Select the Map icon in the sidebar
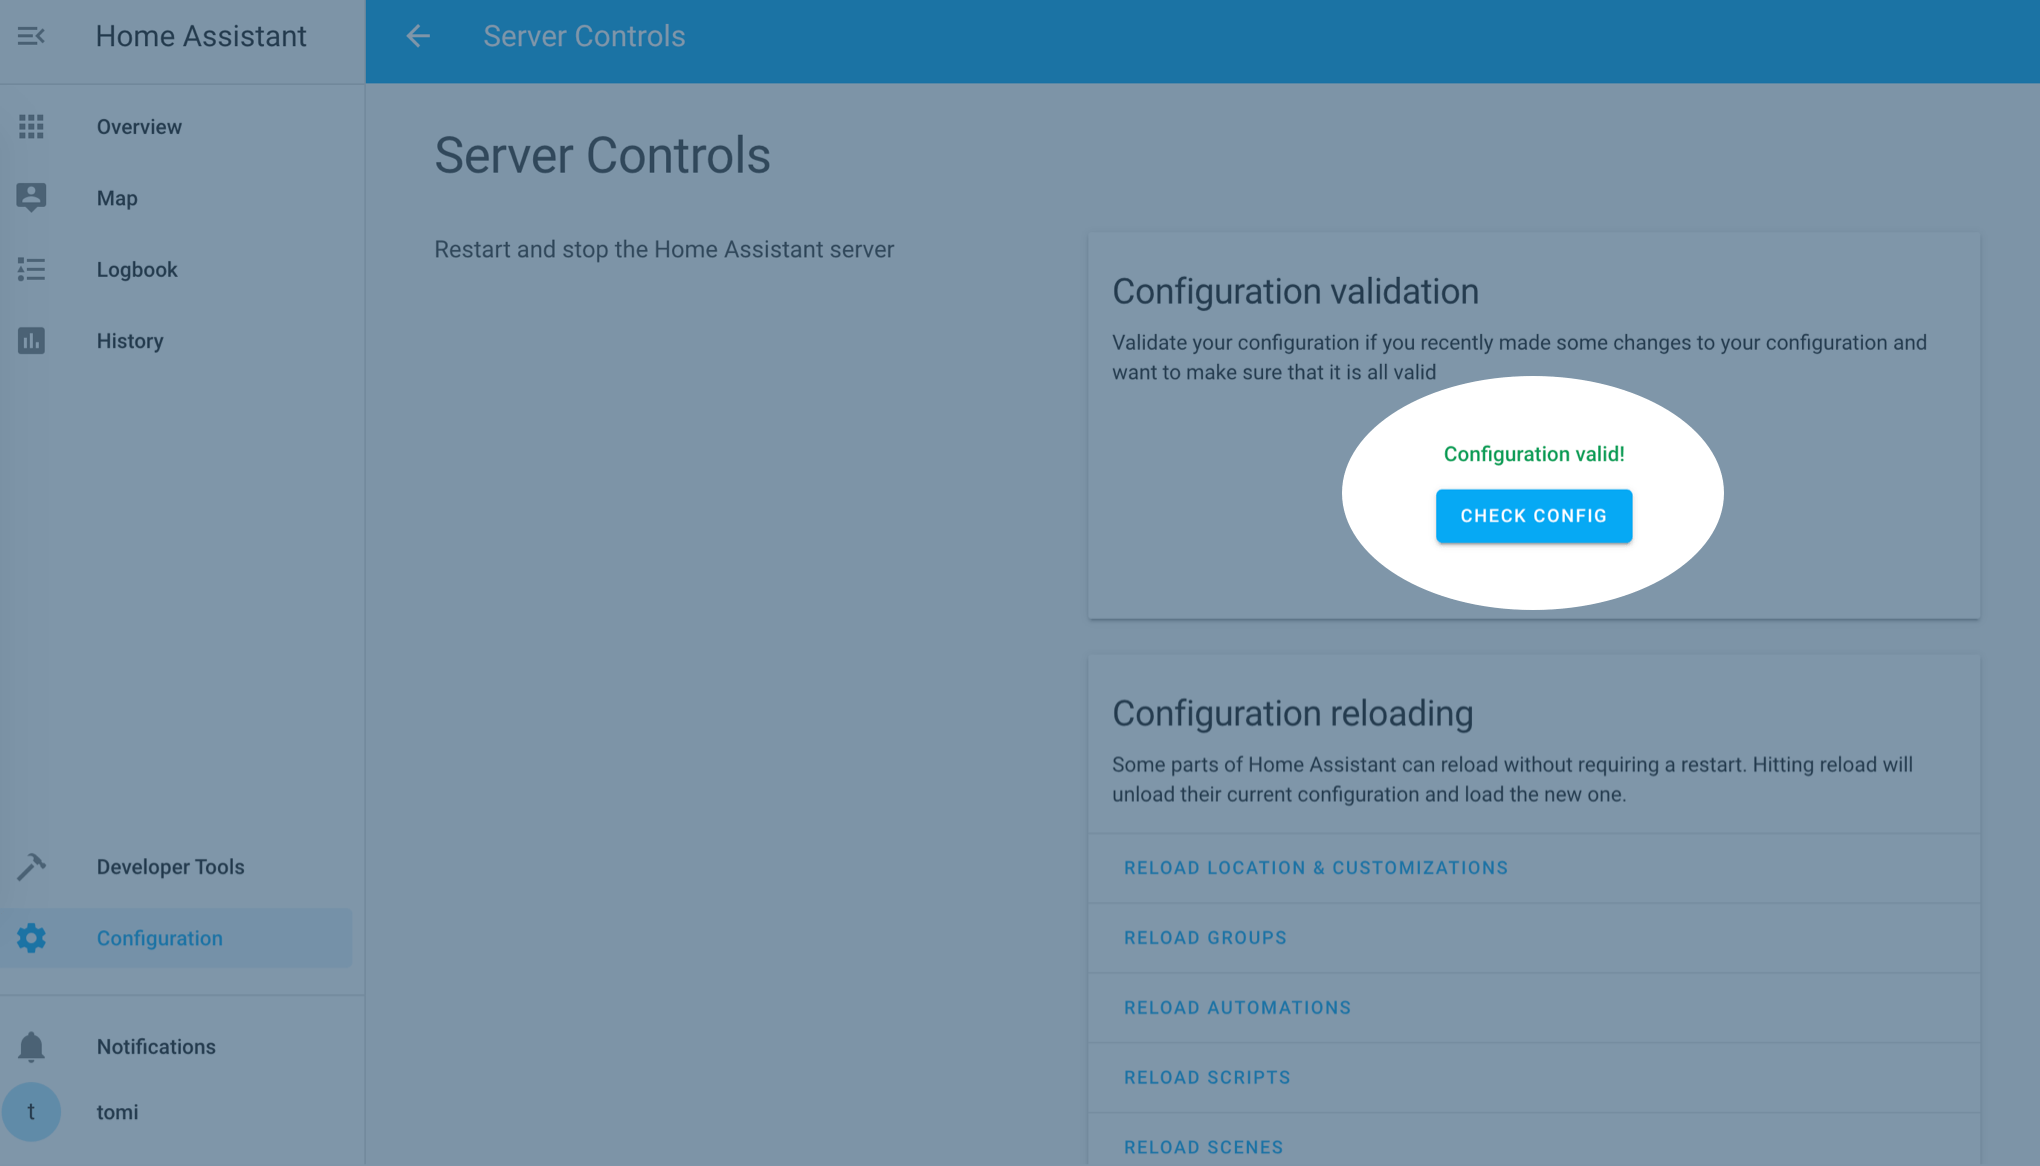This screenshot has width=2040, height=1166. (x=31, y=197)
